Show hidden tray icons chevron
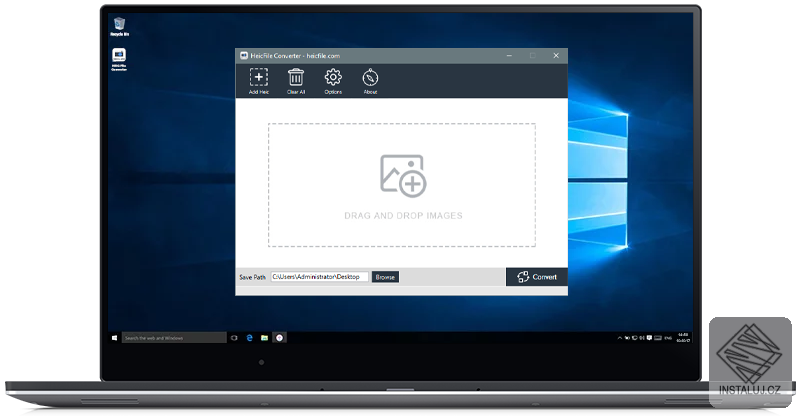The height and width of the screenshot is (417, 800). coord(620,338)
